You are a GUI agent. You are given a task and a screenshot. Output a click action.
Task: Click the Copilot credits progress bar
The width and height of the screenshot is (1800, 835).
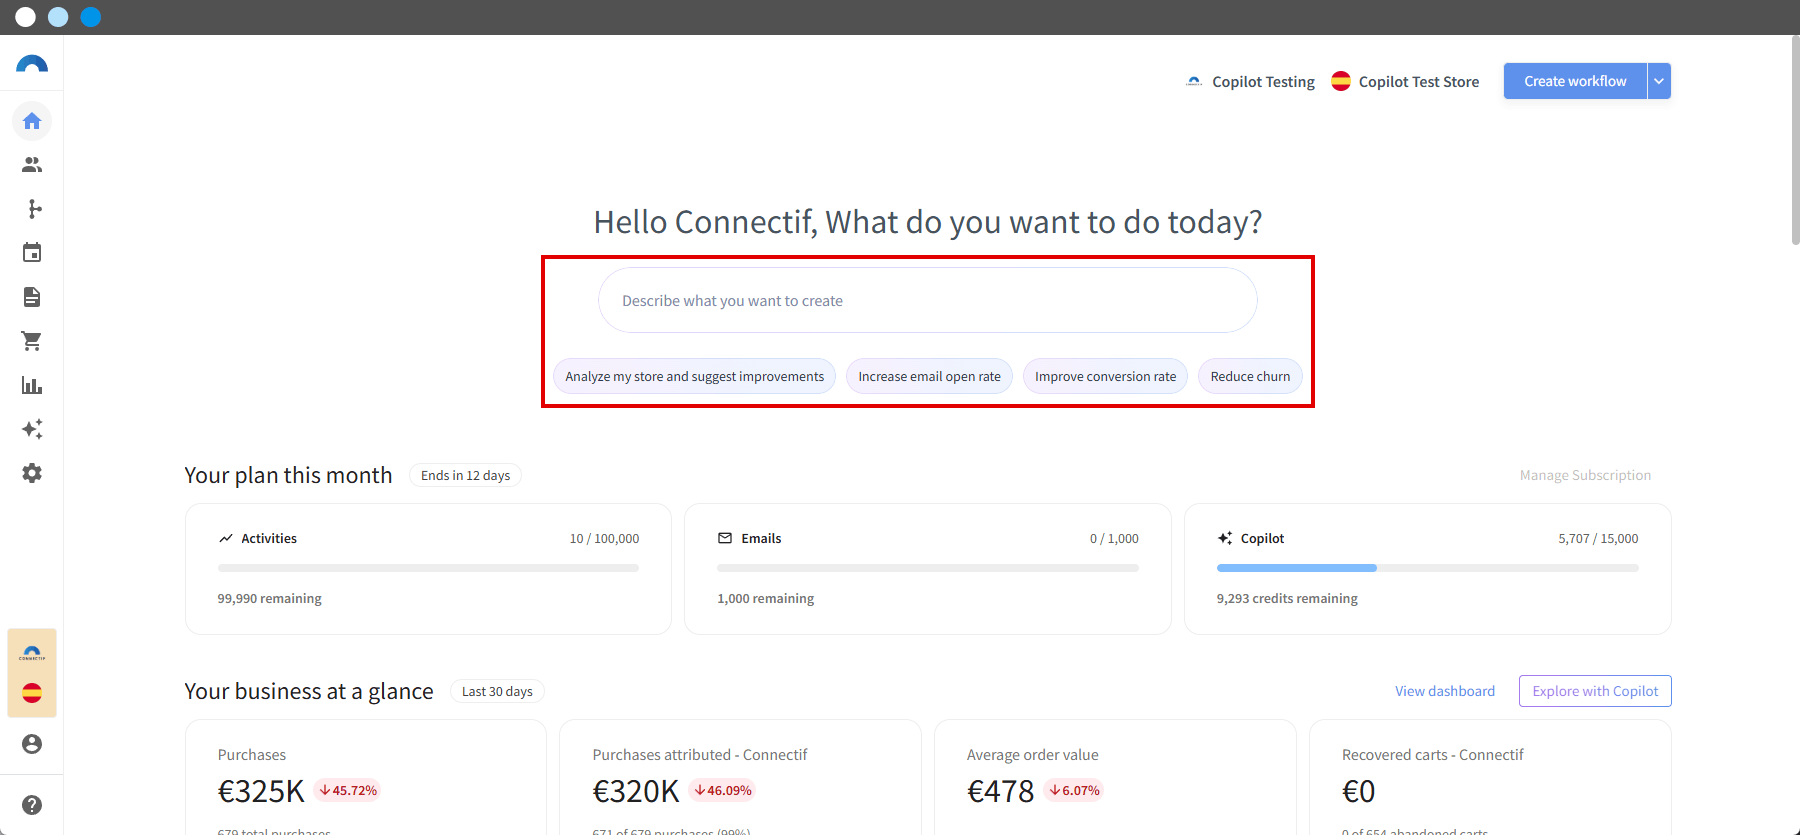[1427, 568]
